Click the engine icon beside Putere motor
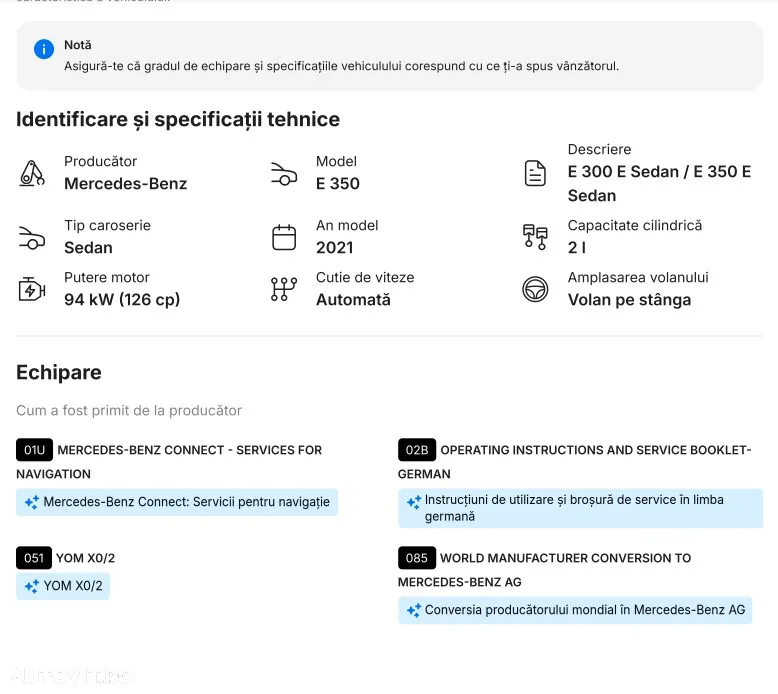Screen dimensions: 778x694 pyautogui.click(x=32, y=289)
